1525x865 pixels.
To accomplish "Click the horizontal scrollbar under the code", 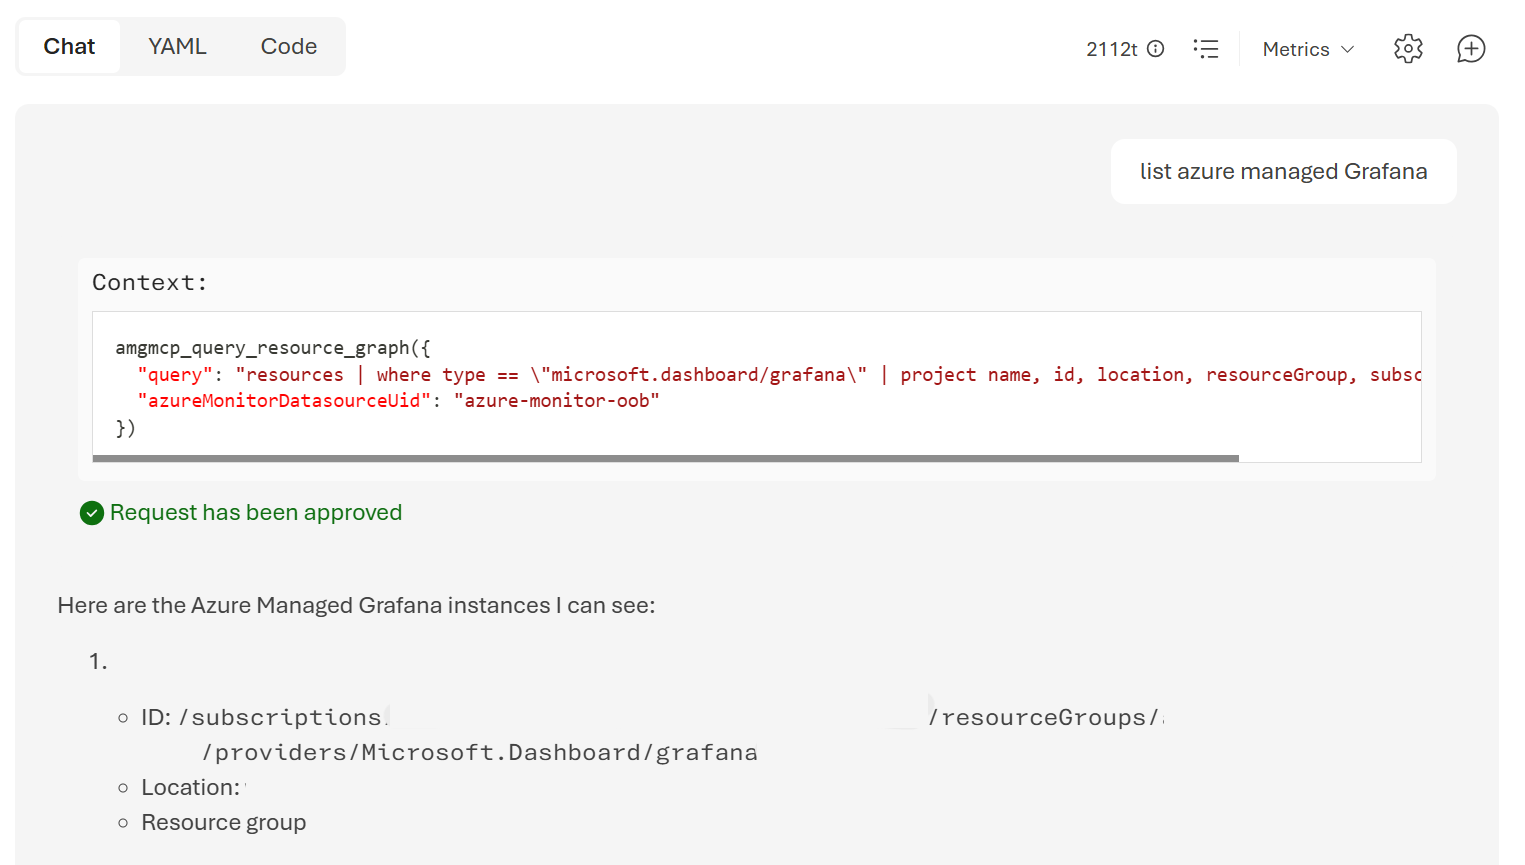I will pyautogui.click(x=666, y=459).
